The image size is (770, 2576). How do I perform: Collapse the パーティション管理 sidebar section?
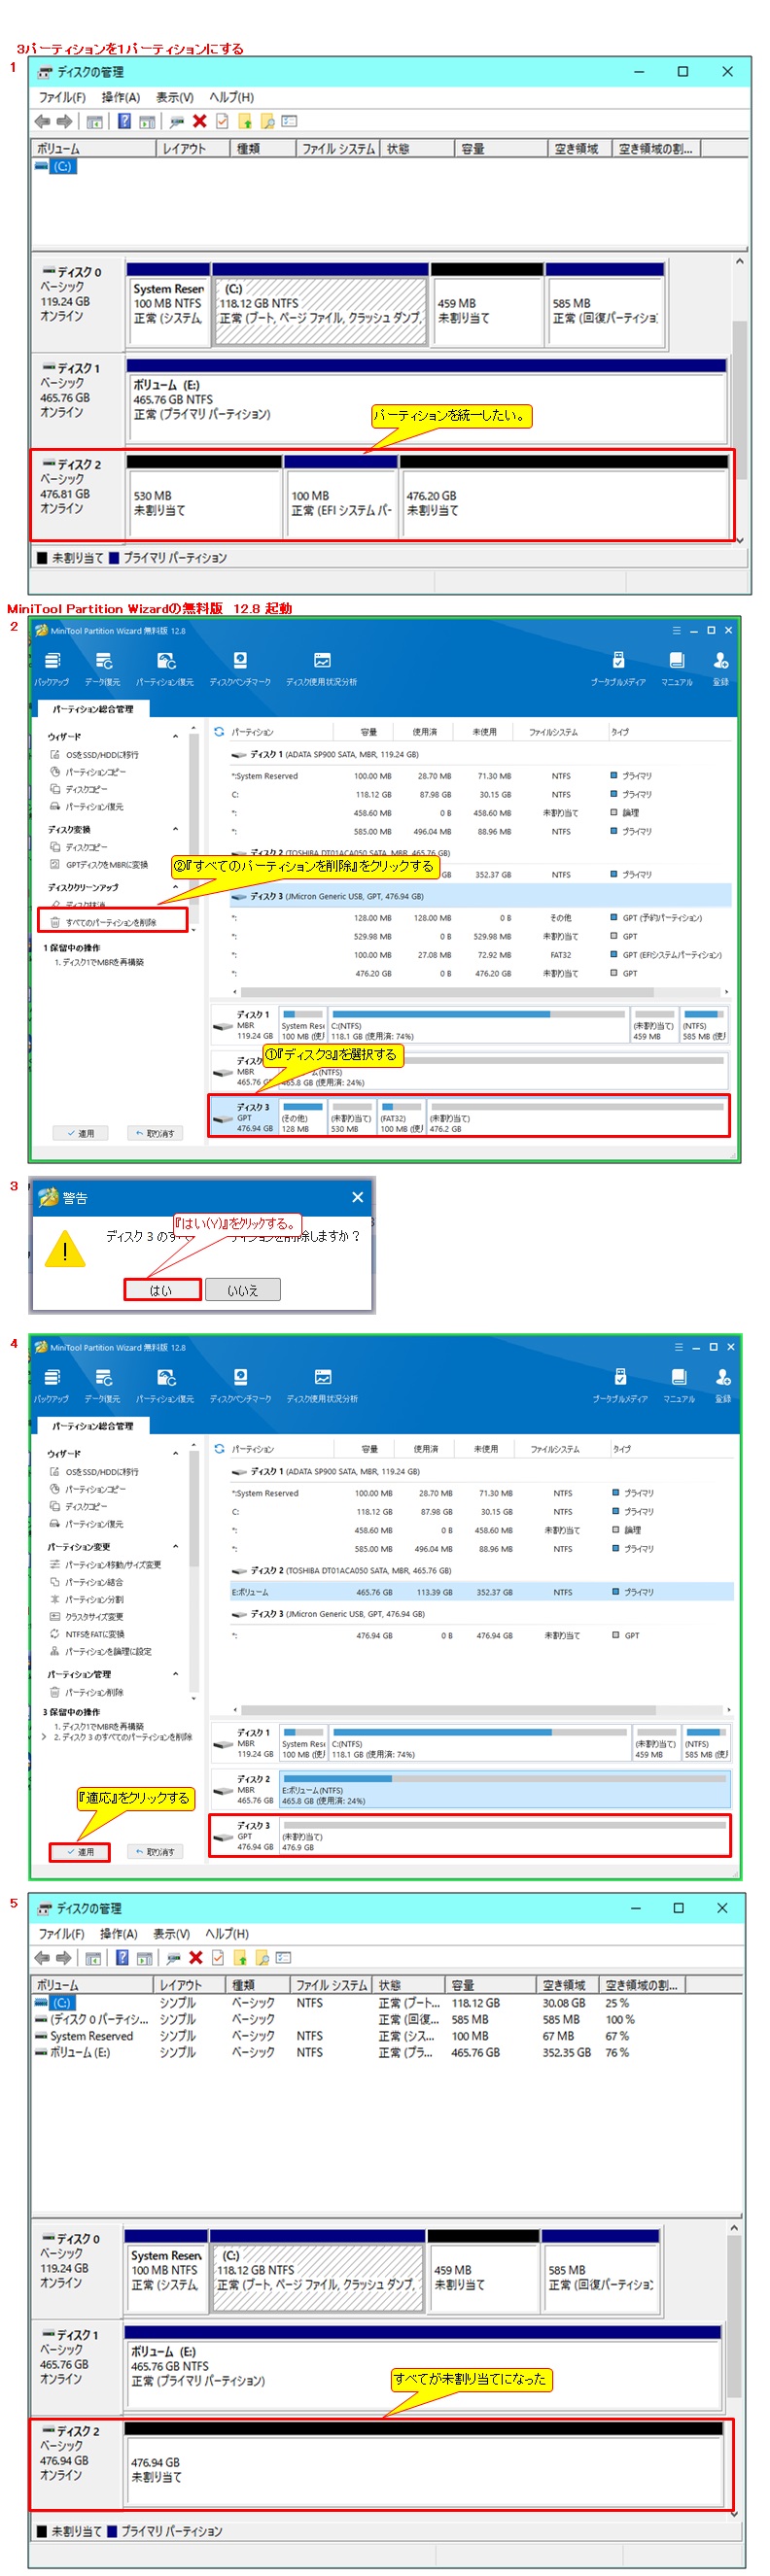click(176, 1674)
